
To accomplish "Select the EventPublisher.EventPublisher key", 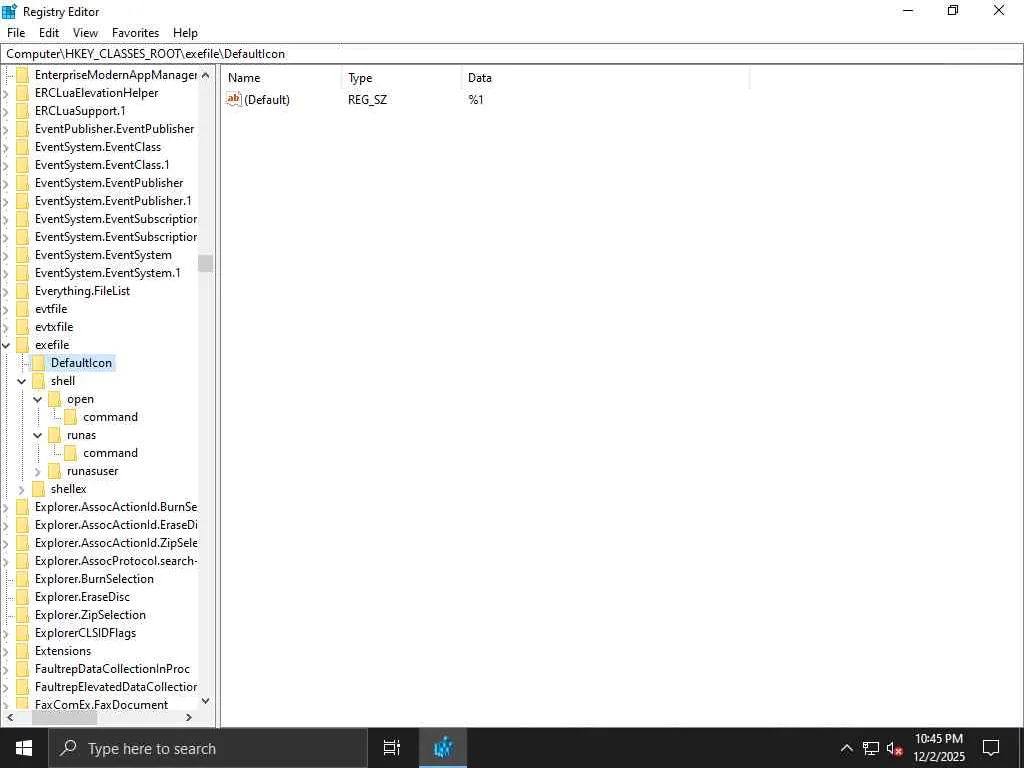I will tap(114, 129).
